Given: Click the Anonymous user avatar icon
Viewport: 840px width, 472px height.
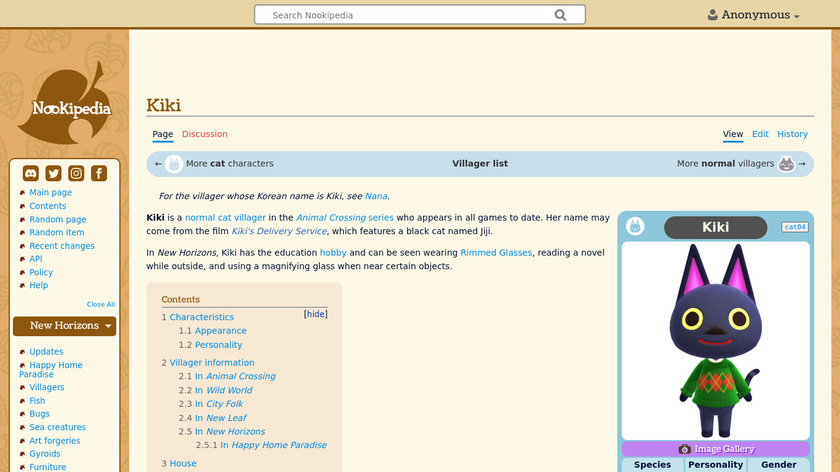Looking at the screenshot, I should 712,14.
